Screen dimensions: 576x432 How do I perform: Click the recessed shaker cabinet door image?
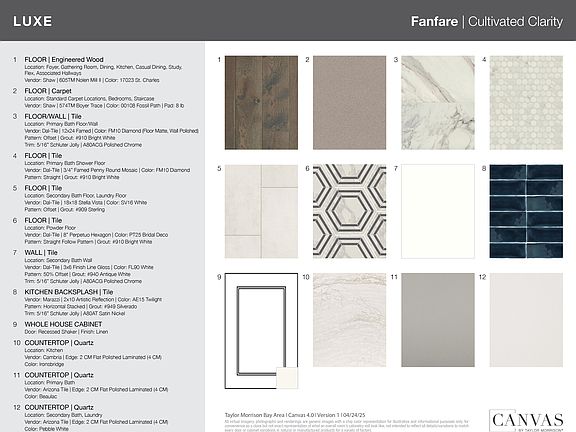[261, 331]
